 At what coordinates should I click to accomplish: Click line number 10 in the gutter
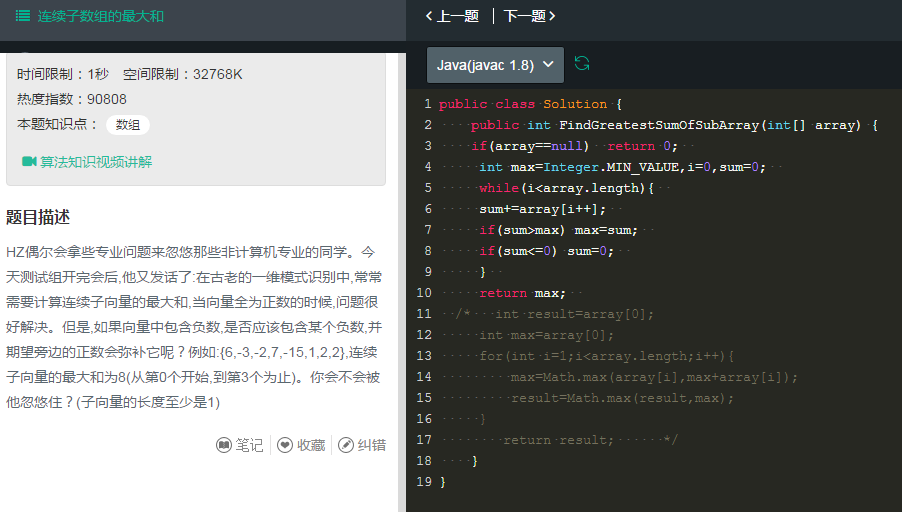(424, 293)
